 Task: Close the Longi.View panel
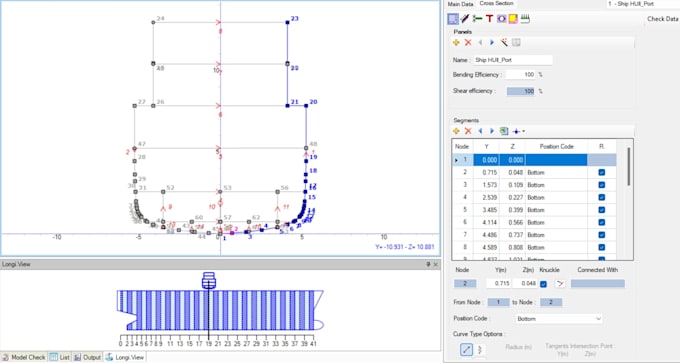tap(436, 264)
